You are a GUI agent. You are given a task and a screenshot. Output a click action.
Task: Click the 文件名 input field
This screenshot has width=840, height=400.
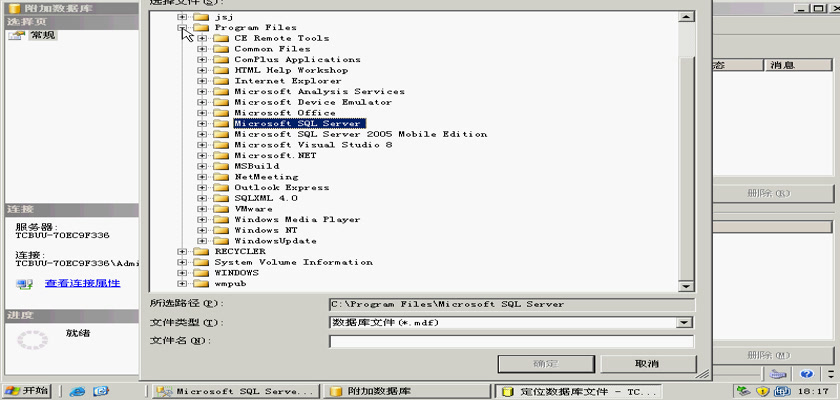[x=512, y=341]
